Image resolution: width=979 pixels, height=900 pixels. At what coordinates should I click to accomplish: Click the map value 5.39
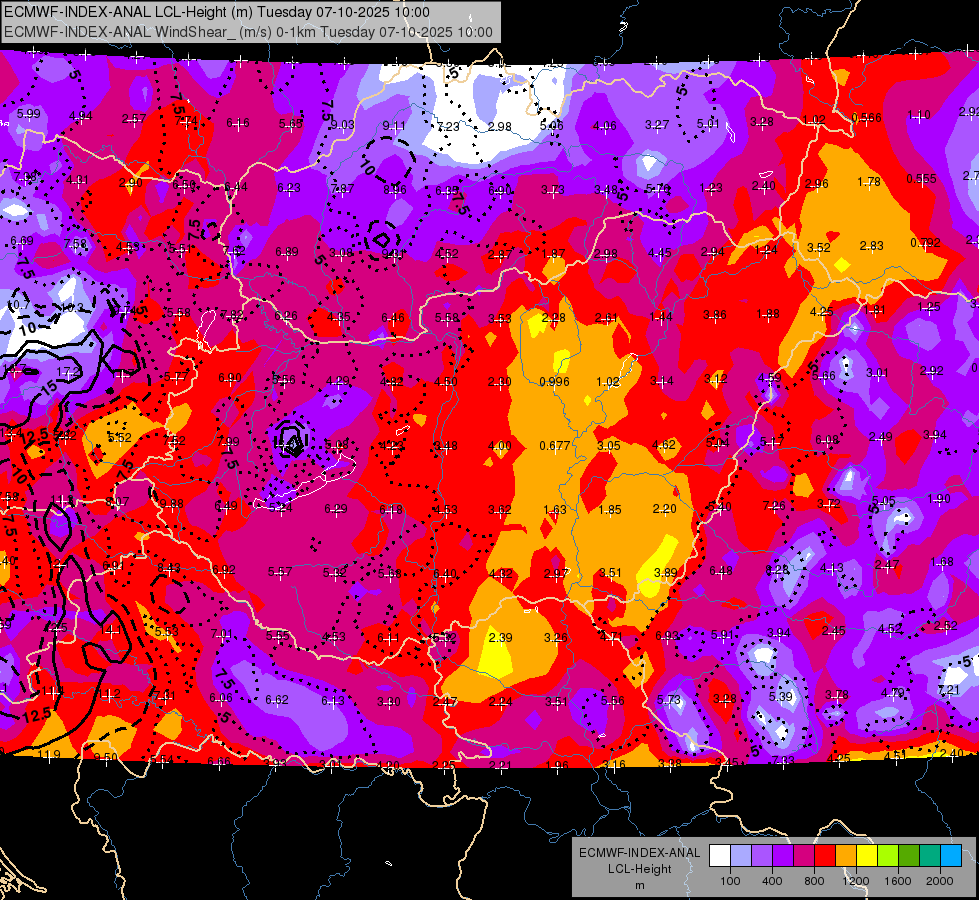780,696
